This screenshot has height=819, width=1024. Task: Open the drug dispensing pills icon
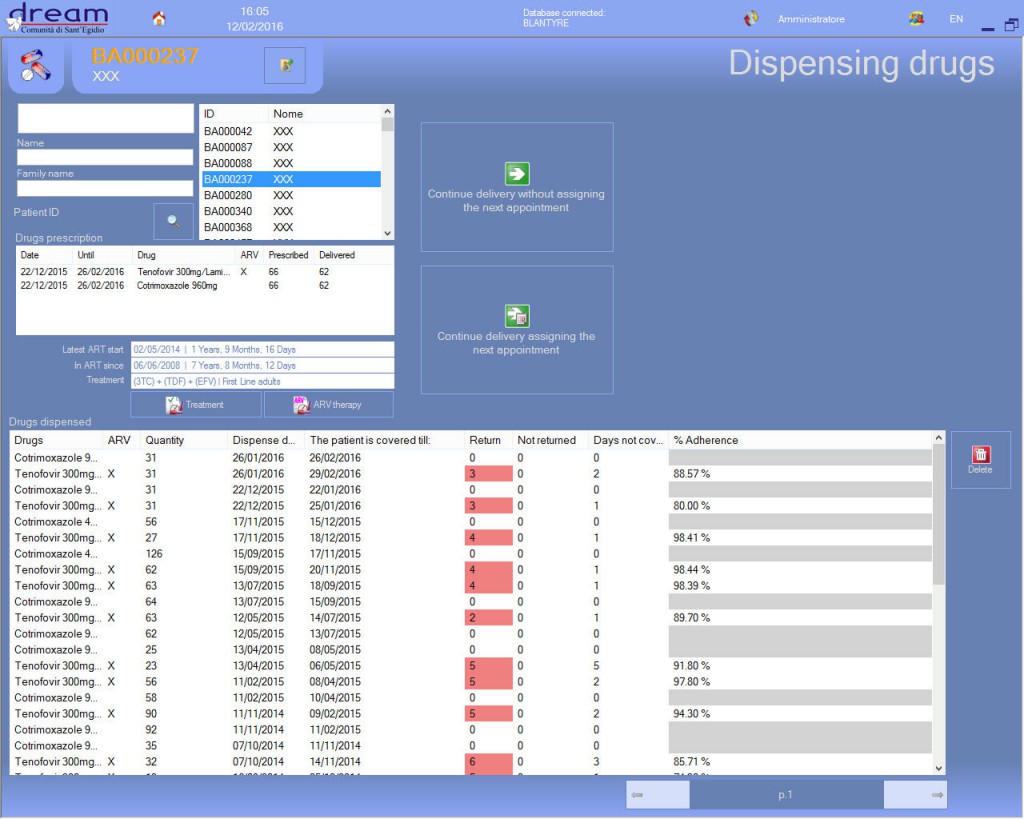point(36,65)
